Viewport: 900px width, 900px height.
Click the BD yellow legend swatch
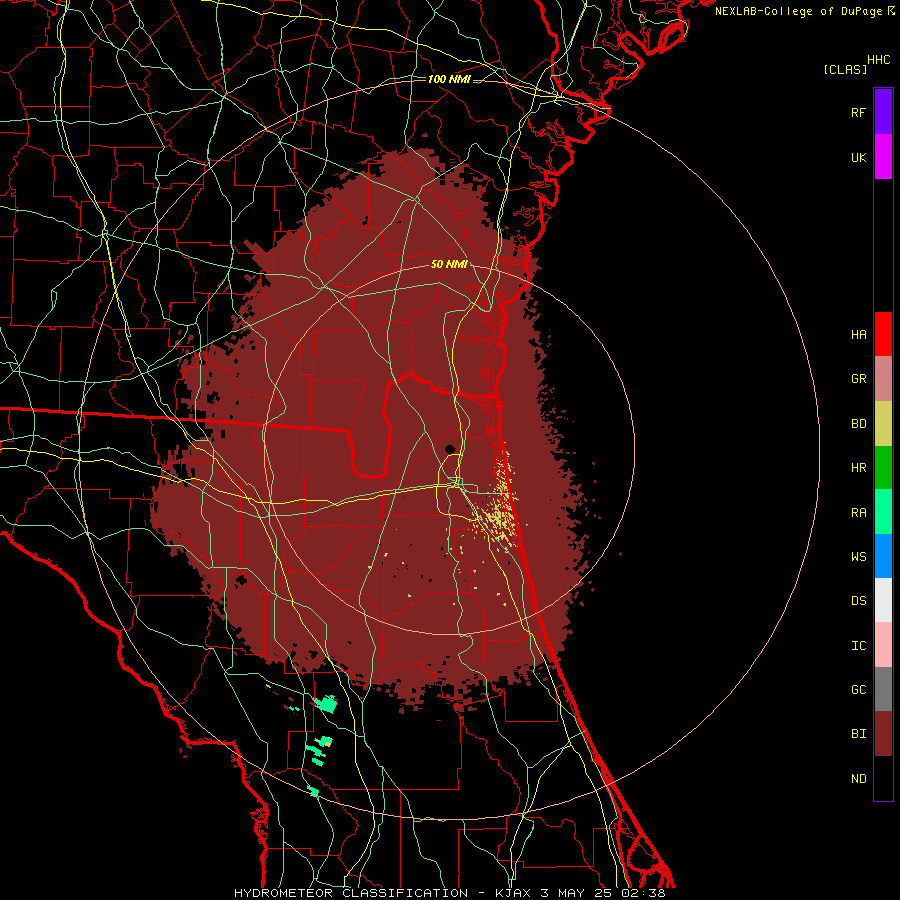(883, 424)
